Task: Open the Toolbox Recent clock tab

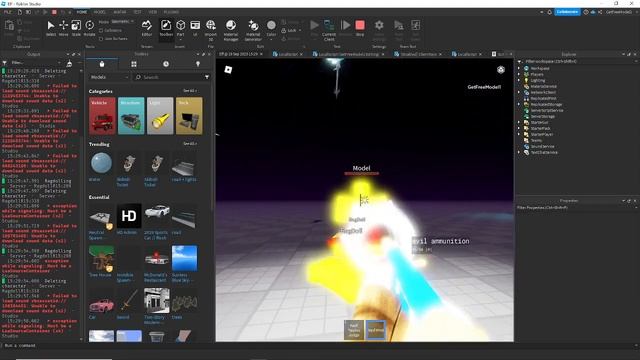Action: (x=166, y=64)
